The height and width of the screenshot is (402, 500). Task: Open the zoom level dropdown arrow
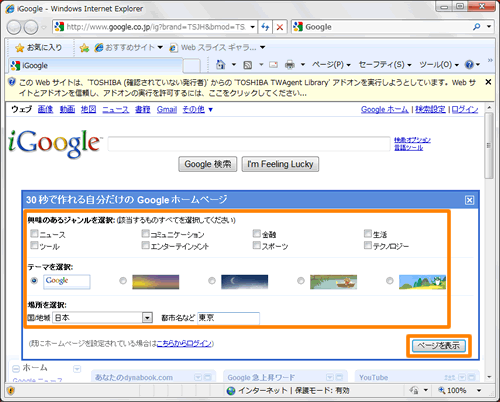[x=479, y=390]
